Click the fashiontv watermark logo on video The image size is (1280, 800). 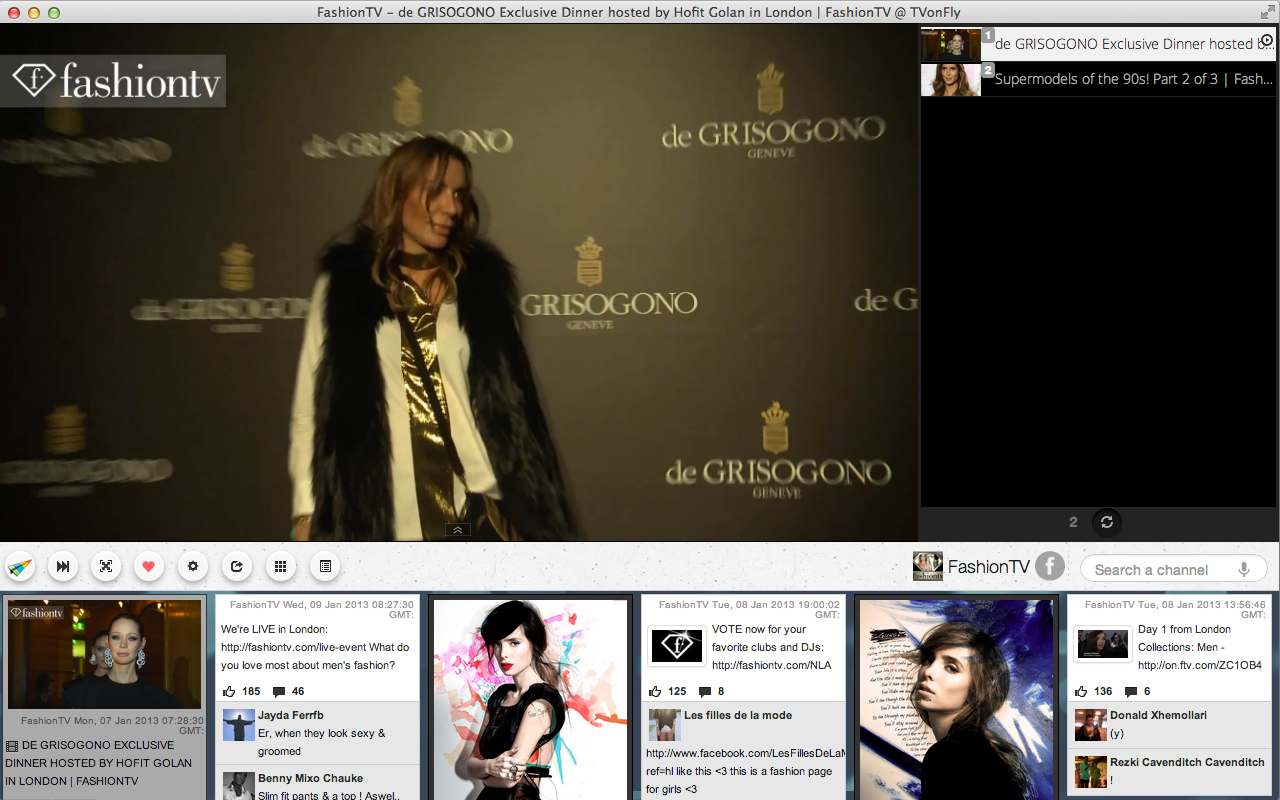click(113, 80)
